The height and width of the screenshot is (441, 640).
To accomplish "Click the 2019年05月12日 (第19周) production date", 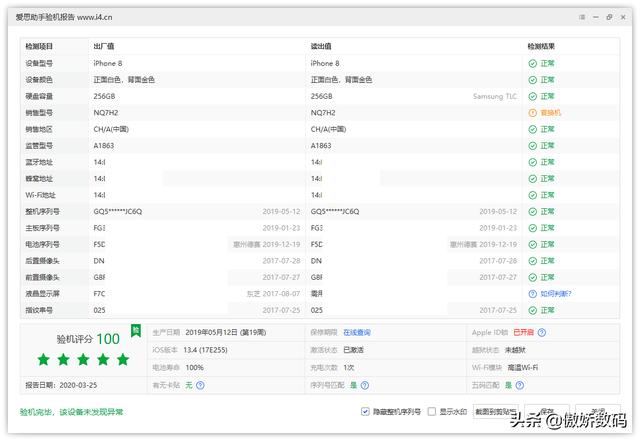I will pyautogui.click(x=226, y=332).
